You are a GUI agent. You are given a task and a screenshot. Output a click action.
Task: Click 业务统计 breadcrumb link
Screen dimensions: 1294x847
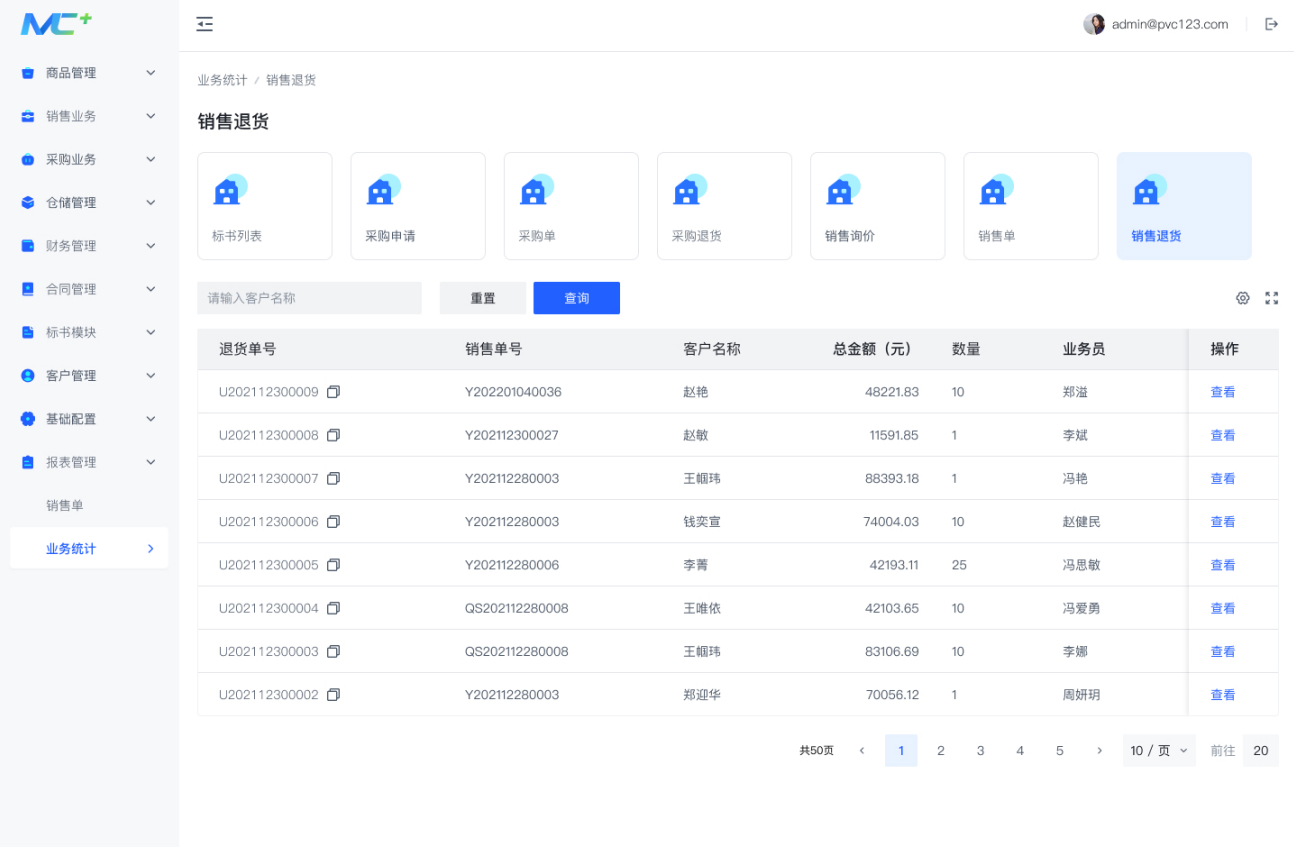[x=222, y=80]
